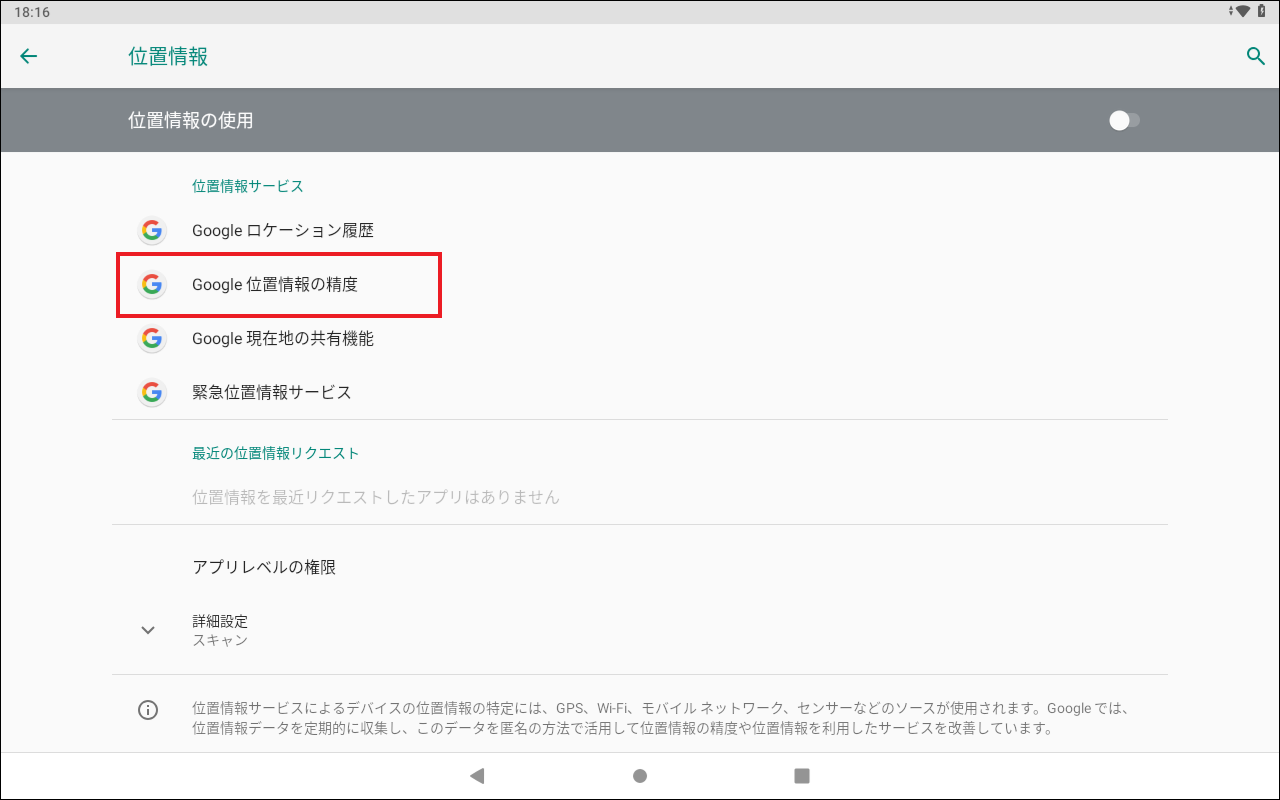Tap the 位置情報 page title
This screenshot has width=1280, height=800.
(168, 56)
